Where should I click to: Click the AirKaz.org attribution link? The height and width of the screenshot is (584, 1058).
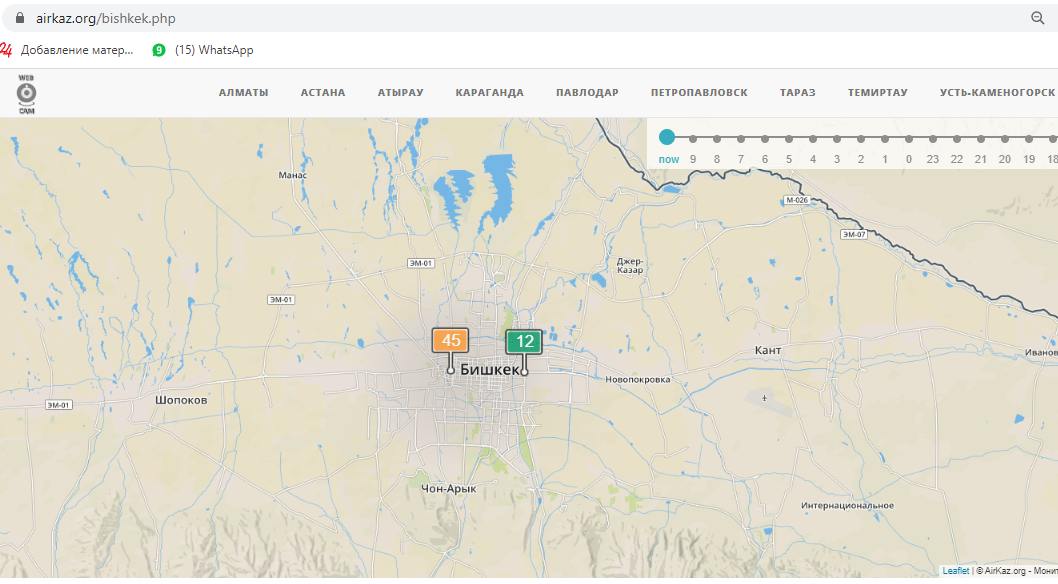pos(1003,571)
